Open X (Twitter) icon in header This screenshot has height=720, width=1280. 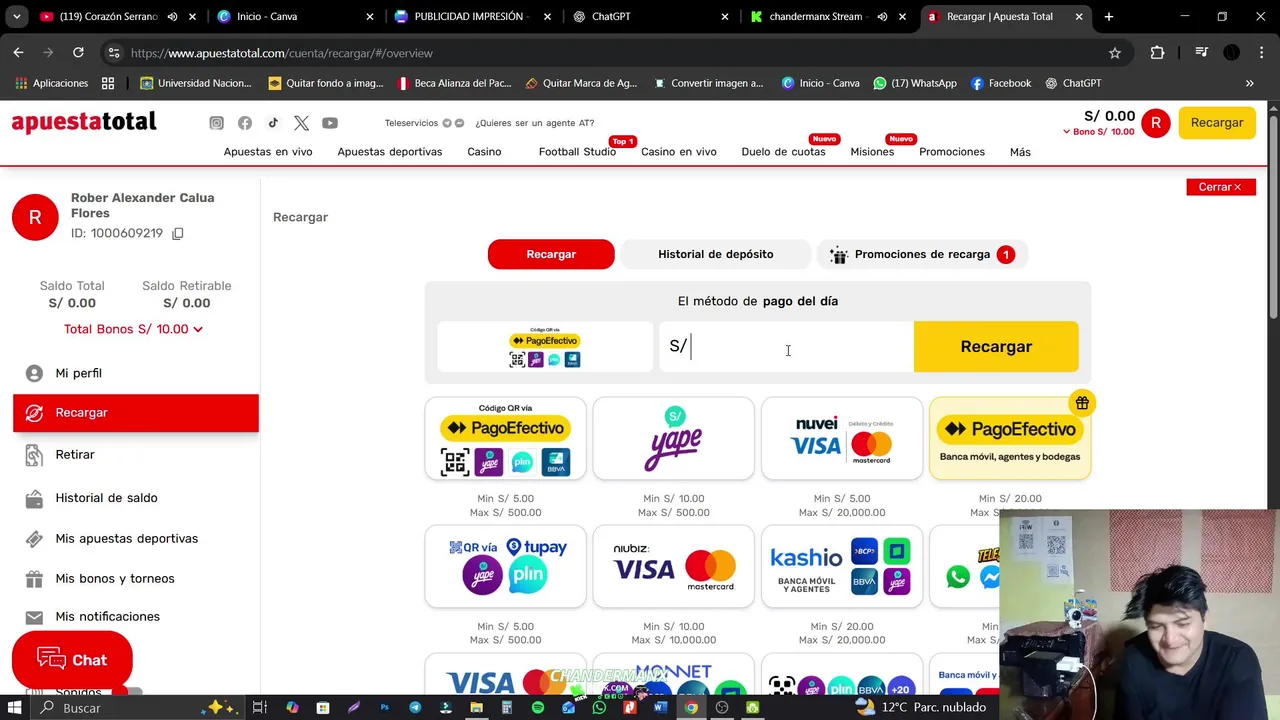pos(301,123)
